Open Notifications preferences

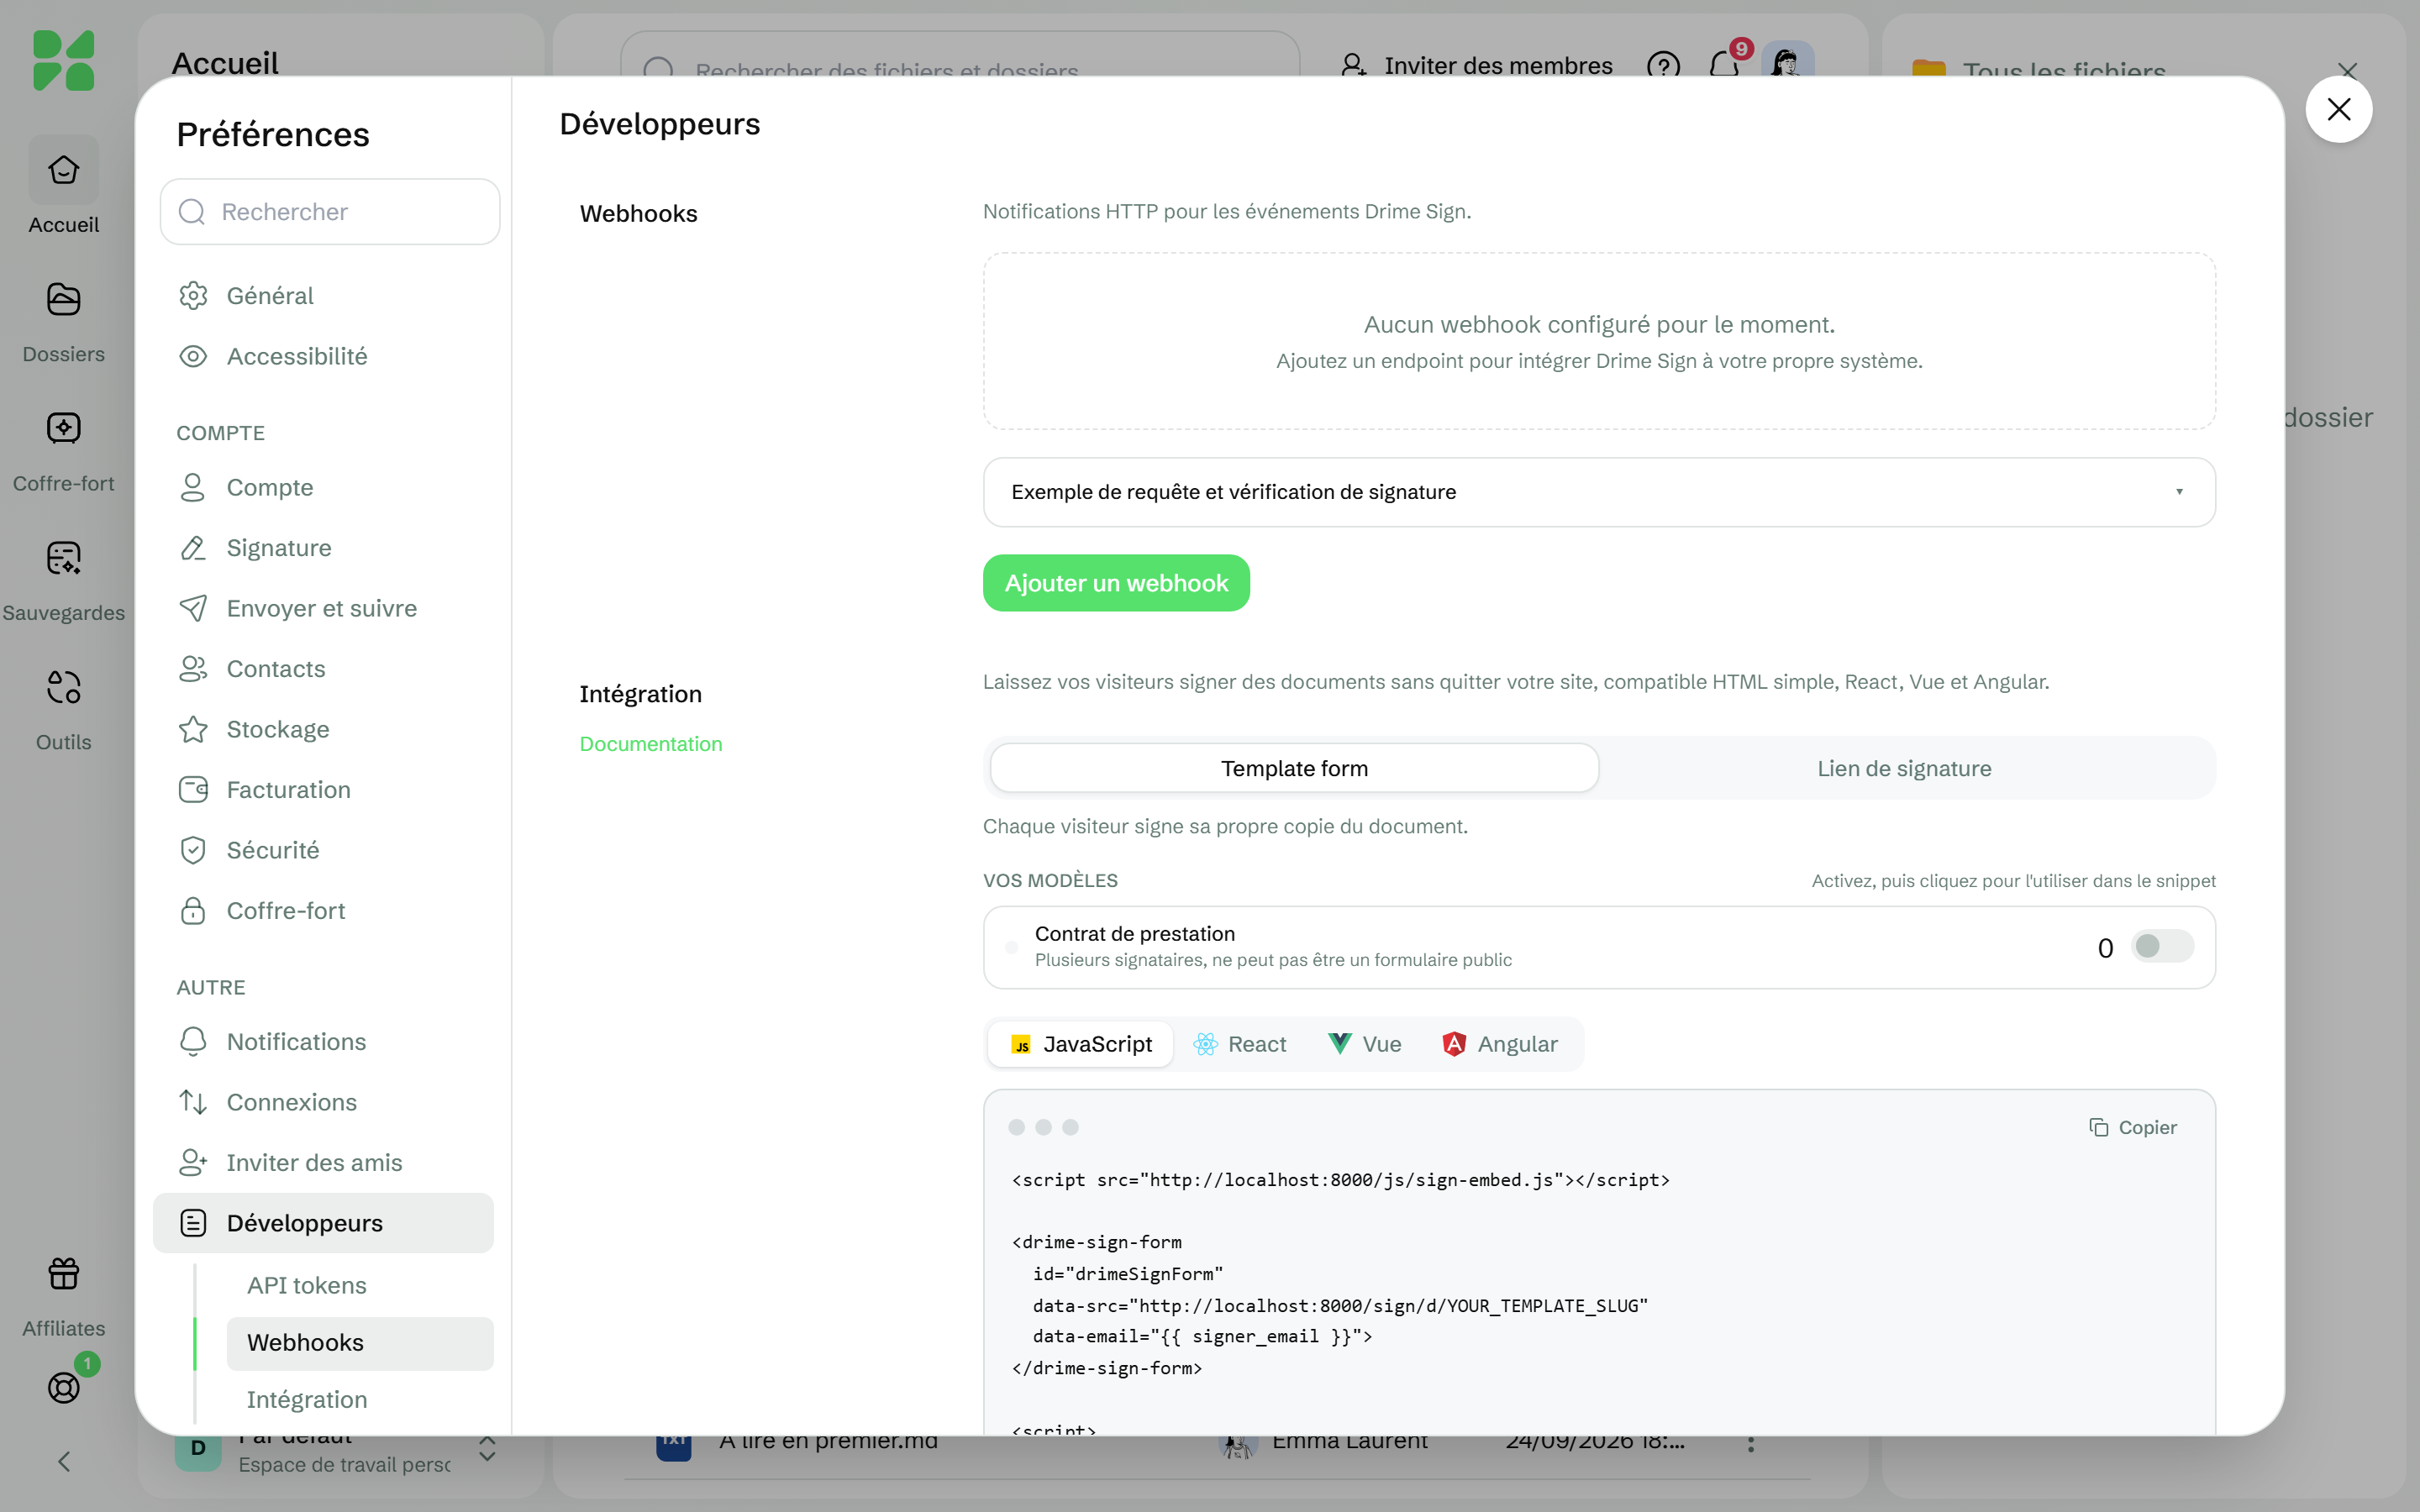click(x=323, y=1042)
